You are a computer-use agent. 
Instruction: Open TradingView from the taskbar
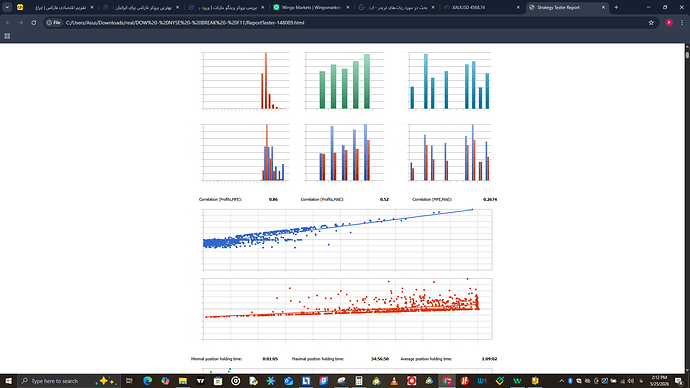coord(200,381)
